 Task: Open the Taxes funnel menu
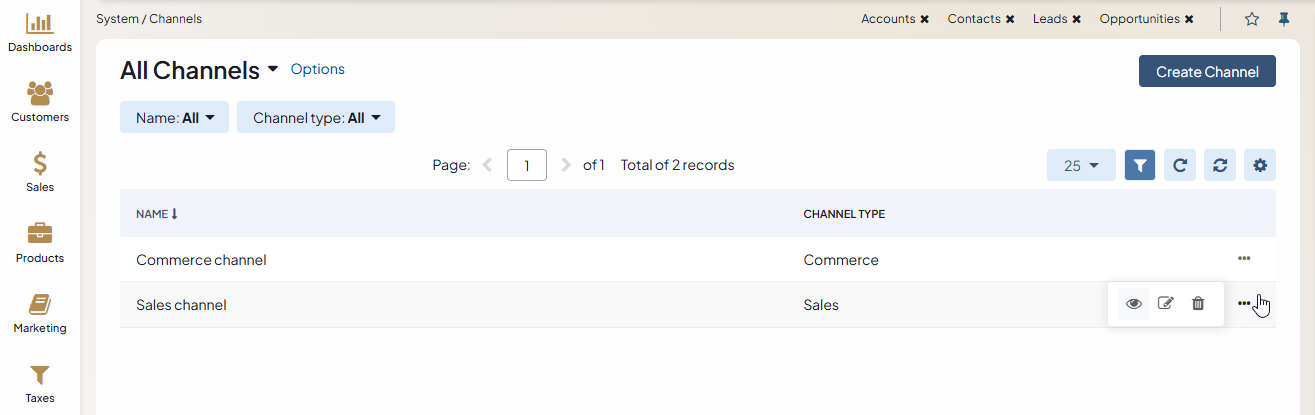(39, 383)
